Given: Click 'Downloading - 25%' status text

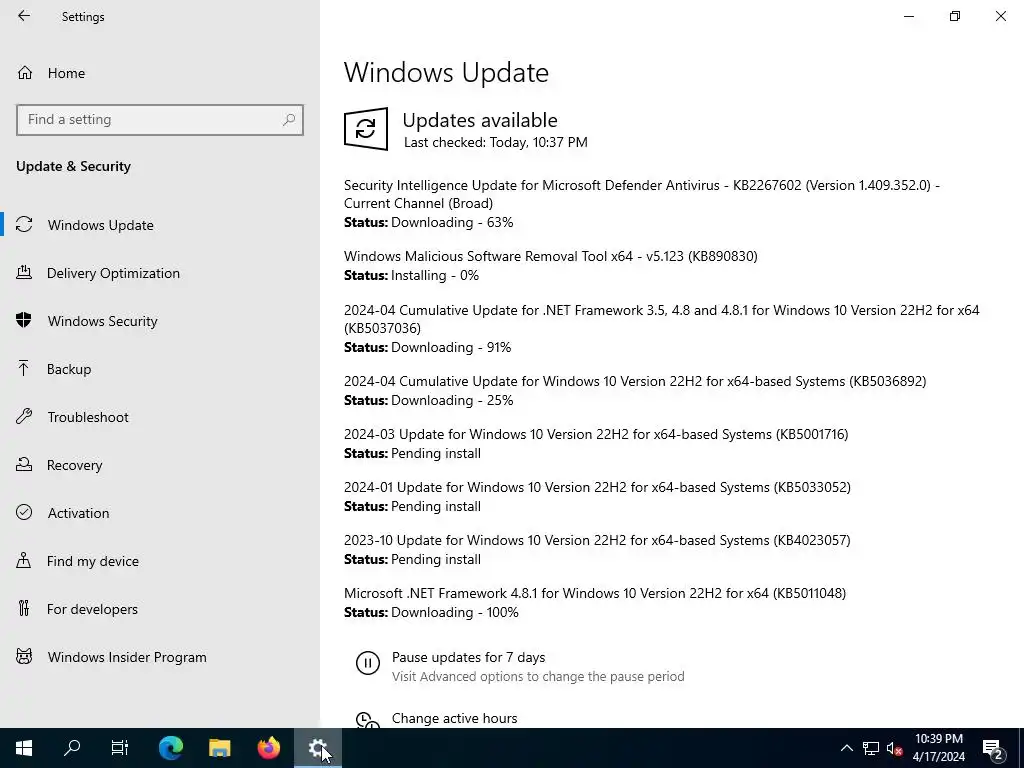Looking at the screenshot, I should point(452,400).
